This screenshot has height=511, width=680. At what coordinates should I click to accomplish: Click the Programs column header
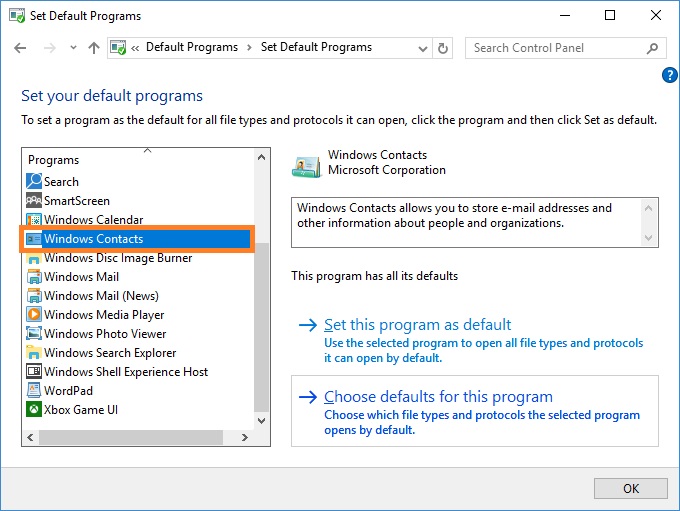coord(53,160)
